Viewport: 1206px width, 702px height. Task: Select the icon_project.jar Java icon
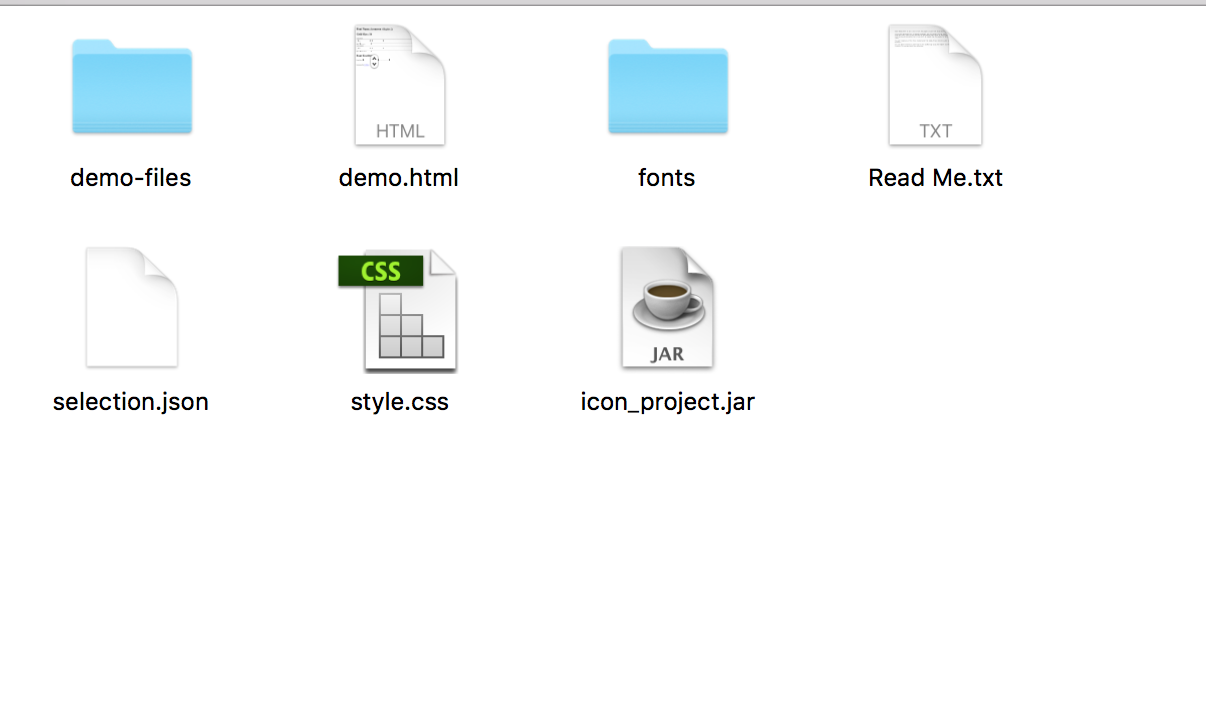click(667, 308)
